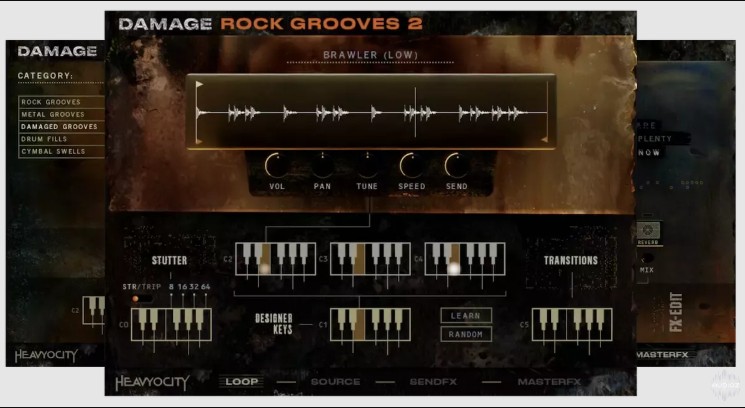Screen dimensions: 745x408
Task: Switch to the LOOP tab
Action: click(x=241, y=381)
